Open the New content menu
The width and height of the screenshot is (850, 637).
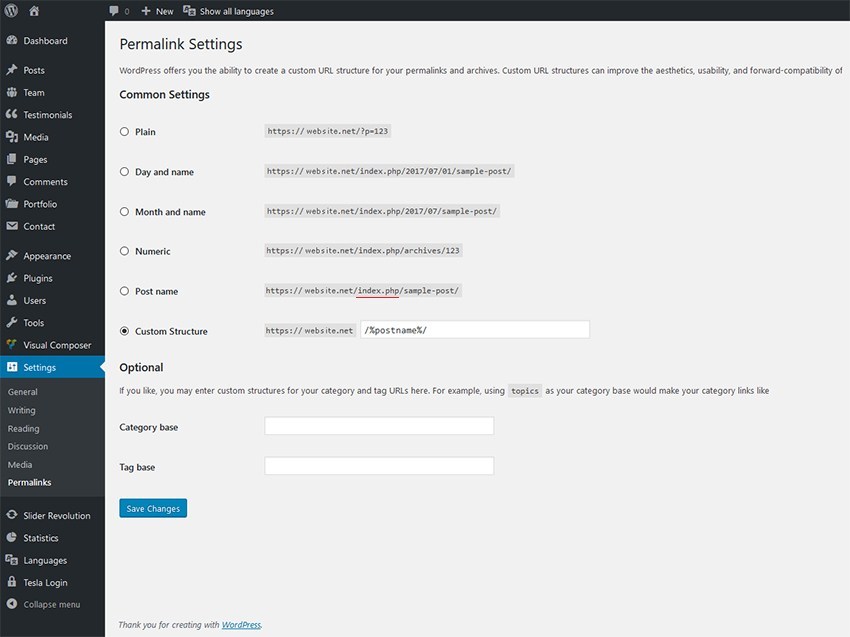pos(157,11)
